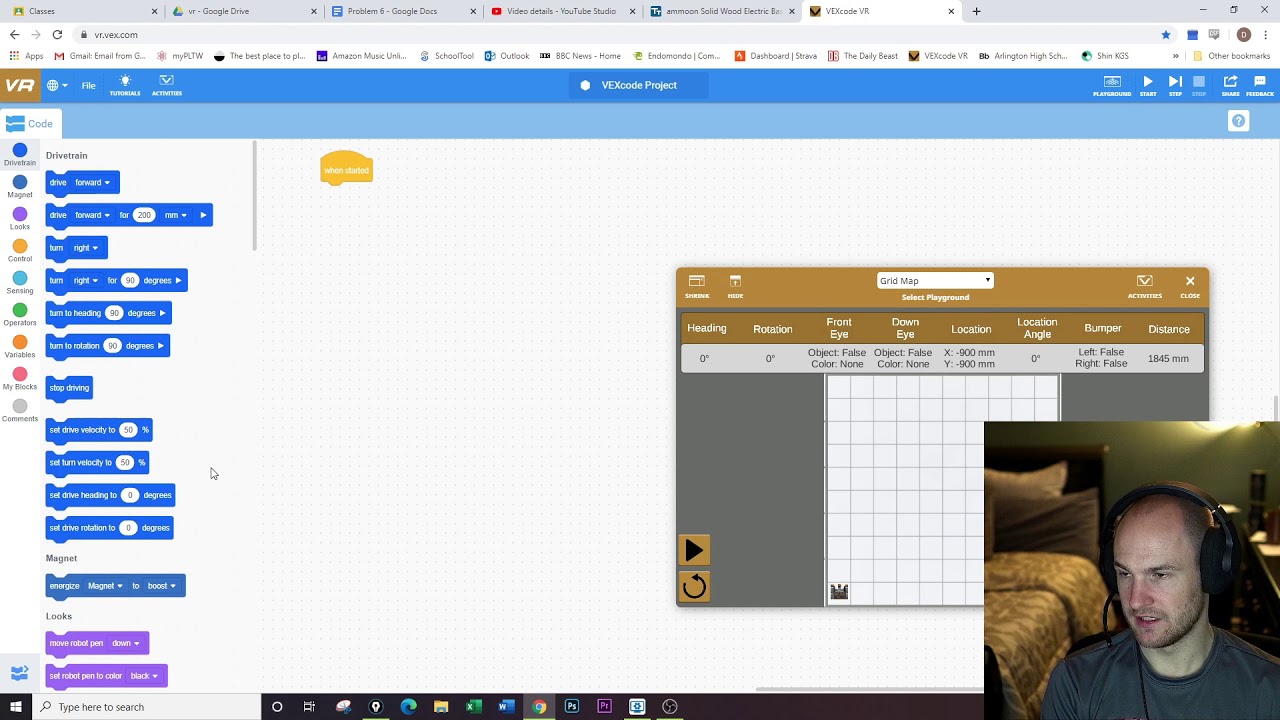Screen dimensions: 1280x720
Task: Select the Sensing block category
Action: (20, 283)
